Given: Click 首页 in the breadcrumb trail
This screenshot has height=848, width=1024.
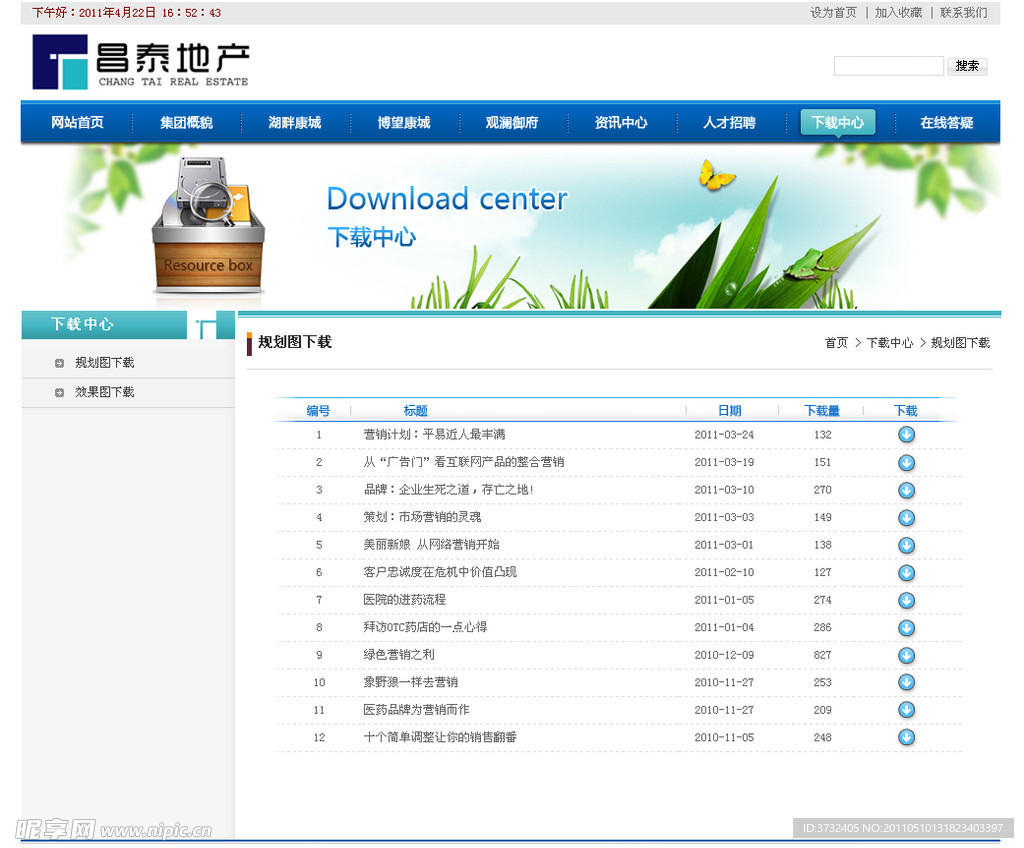Looking at the screenshot, I should [836, 343].
